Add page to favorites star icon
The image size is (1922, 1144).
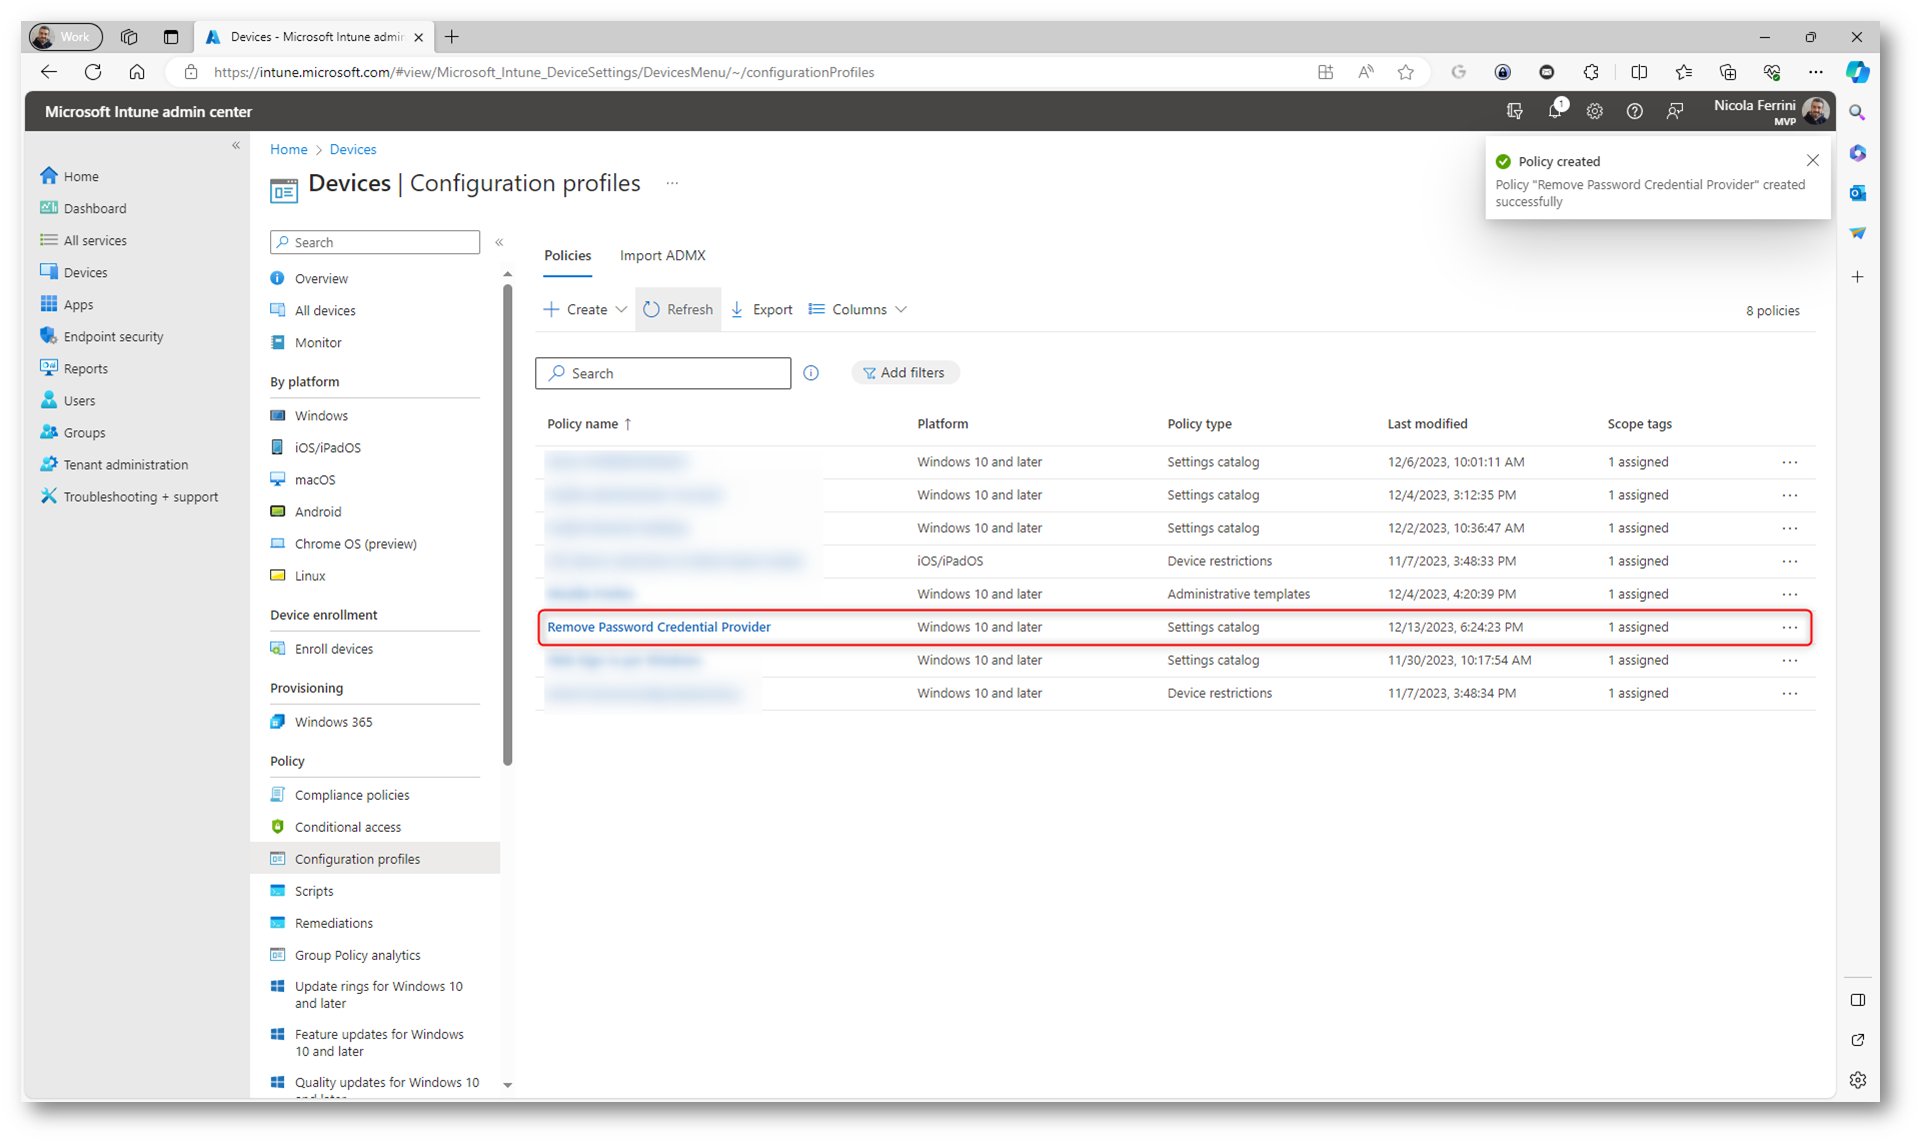[1406, 72]
